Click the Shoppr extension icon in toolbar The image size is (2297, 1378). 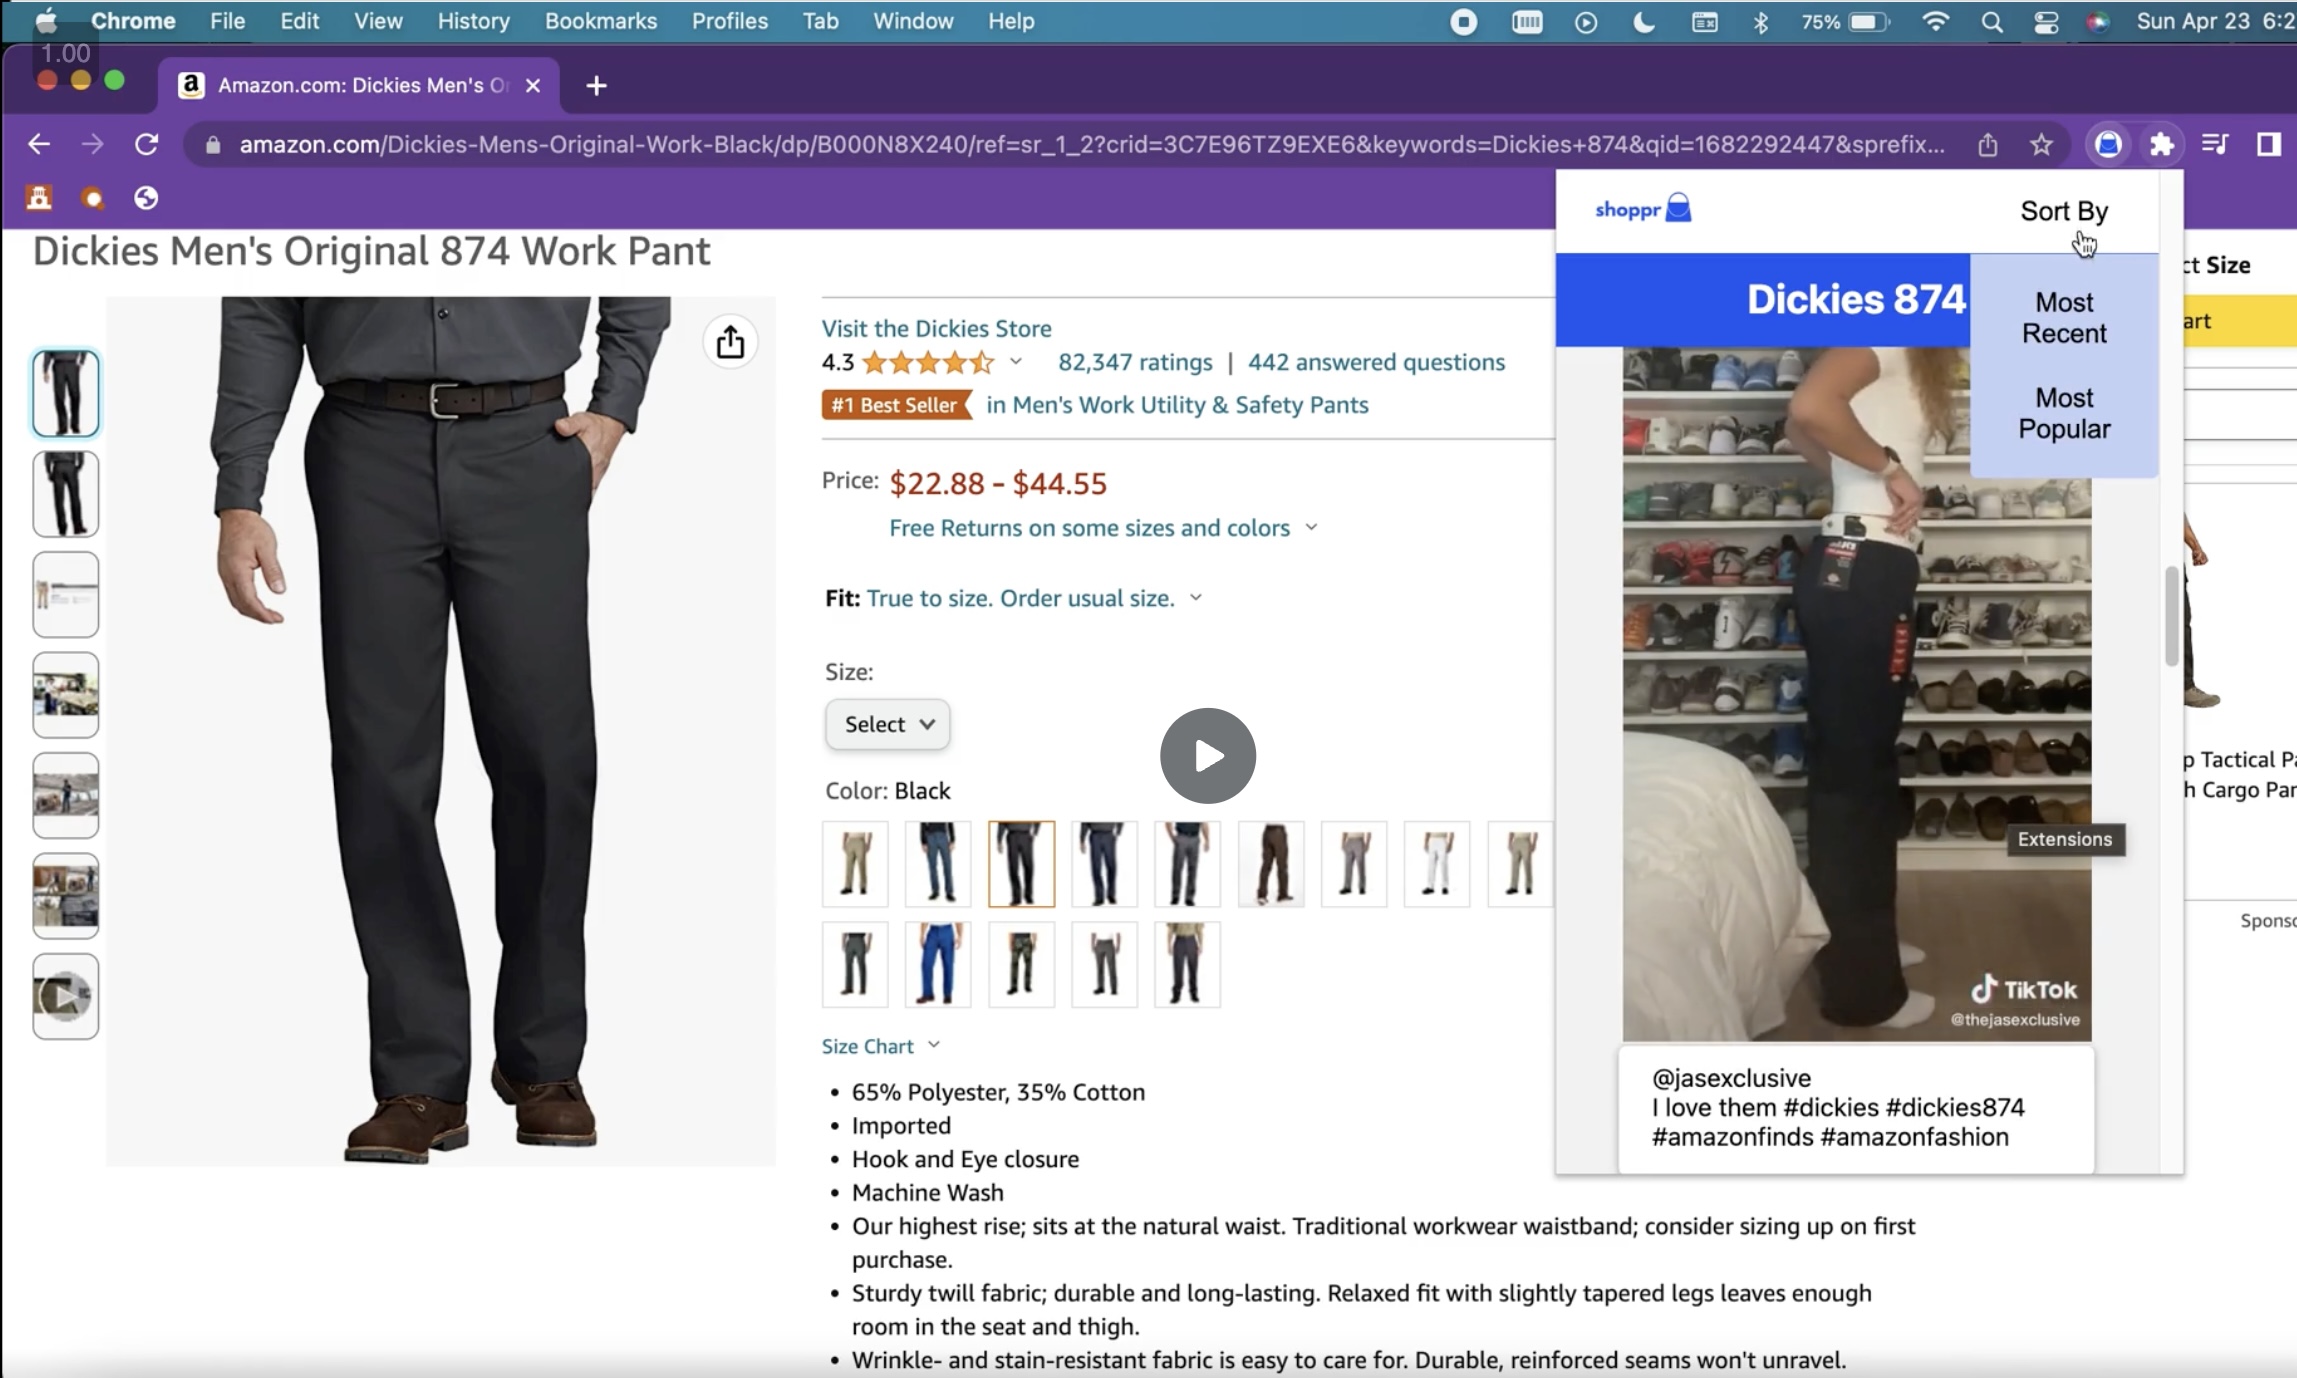pyautogui.click(x=2108, y=145)
